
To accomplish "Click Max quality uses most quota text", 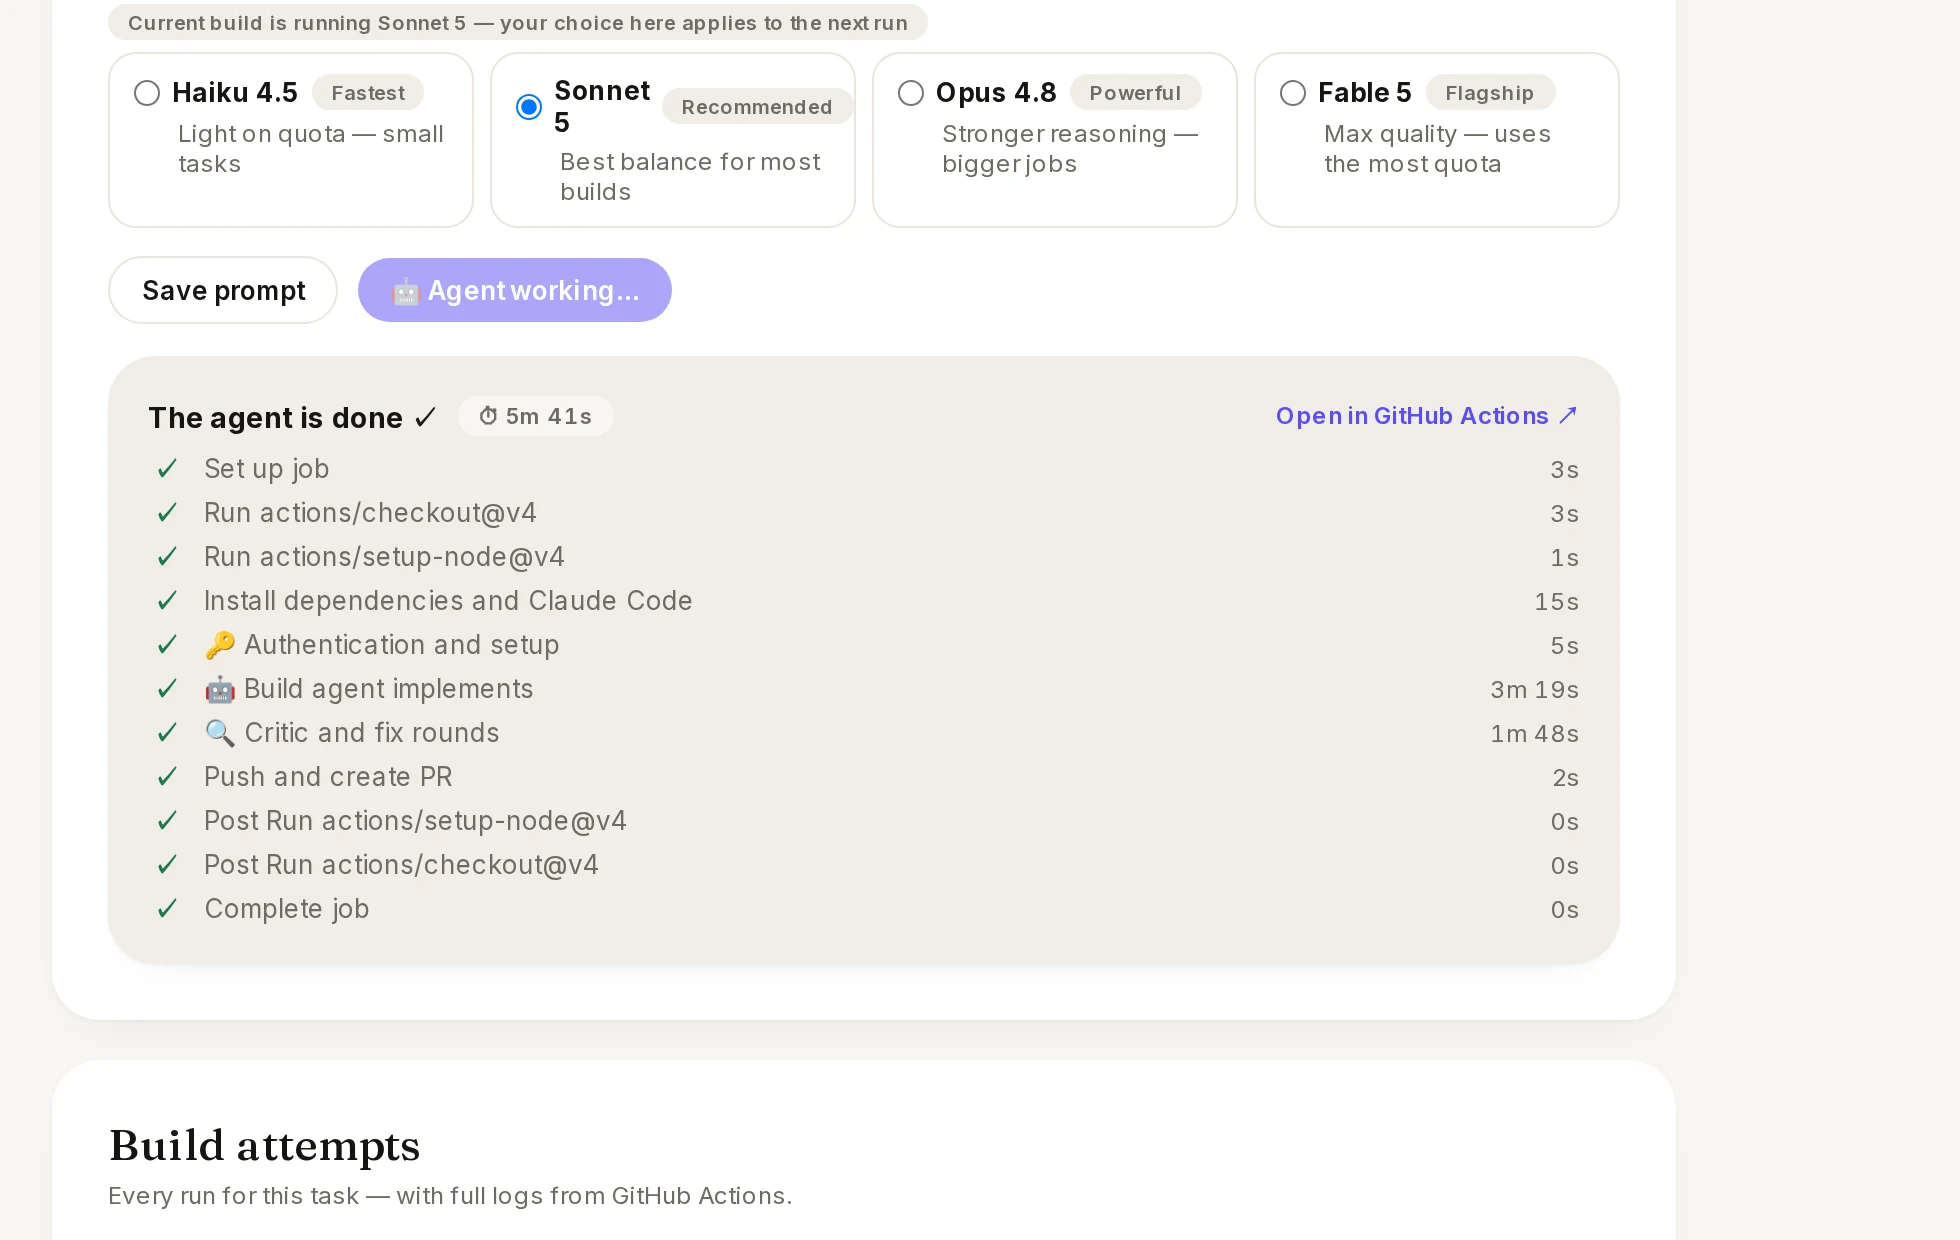I will tap(1437, 149).
